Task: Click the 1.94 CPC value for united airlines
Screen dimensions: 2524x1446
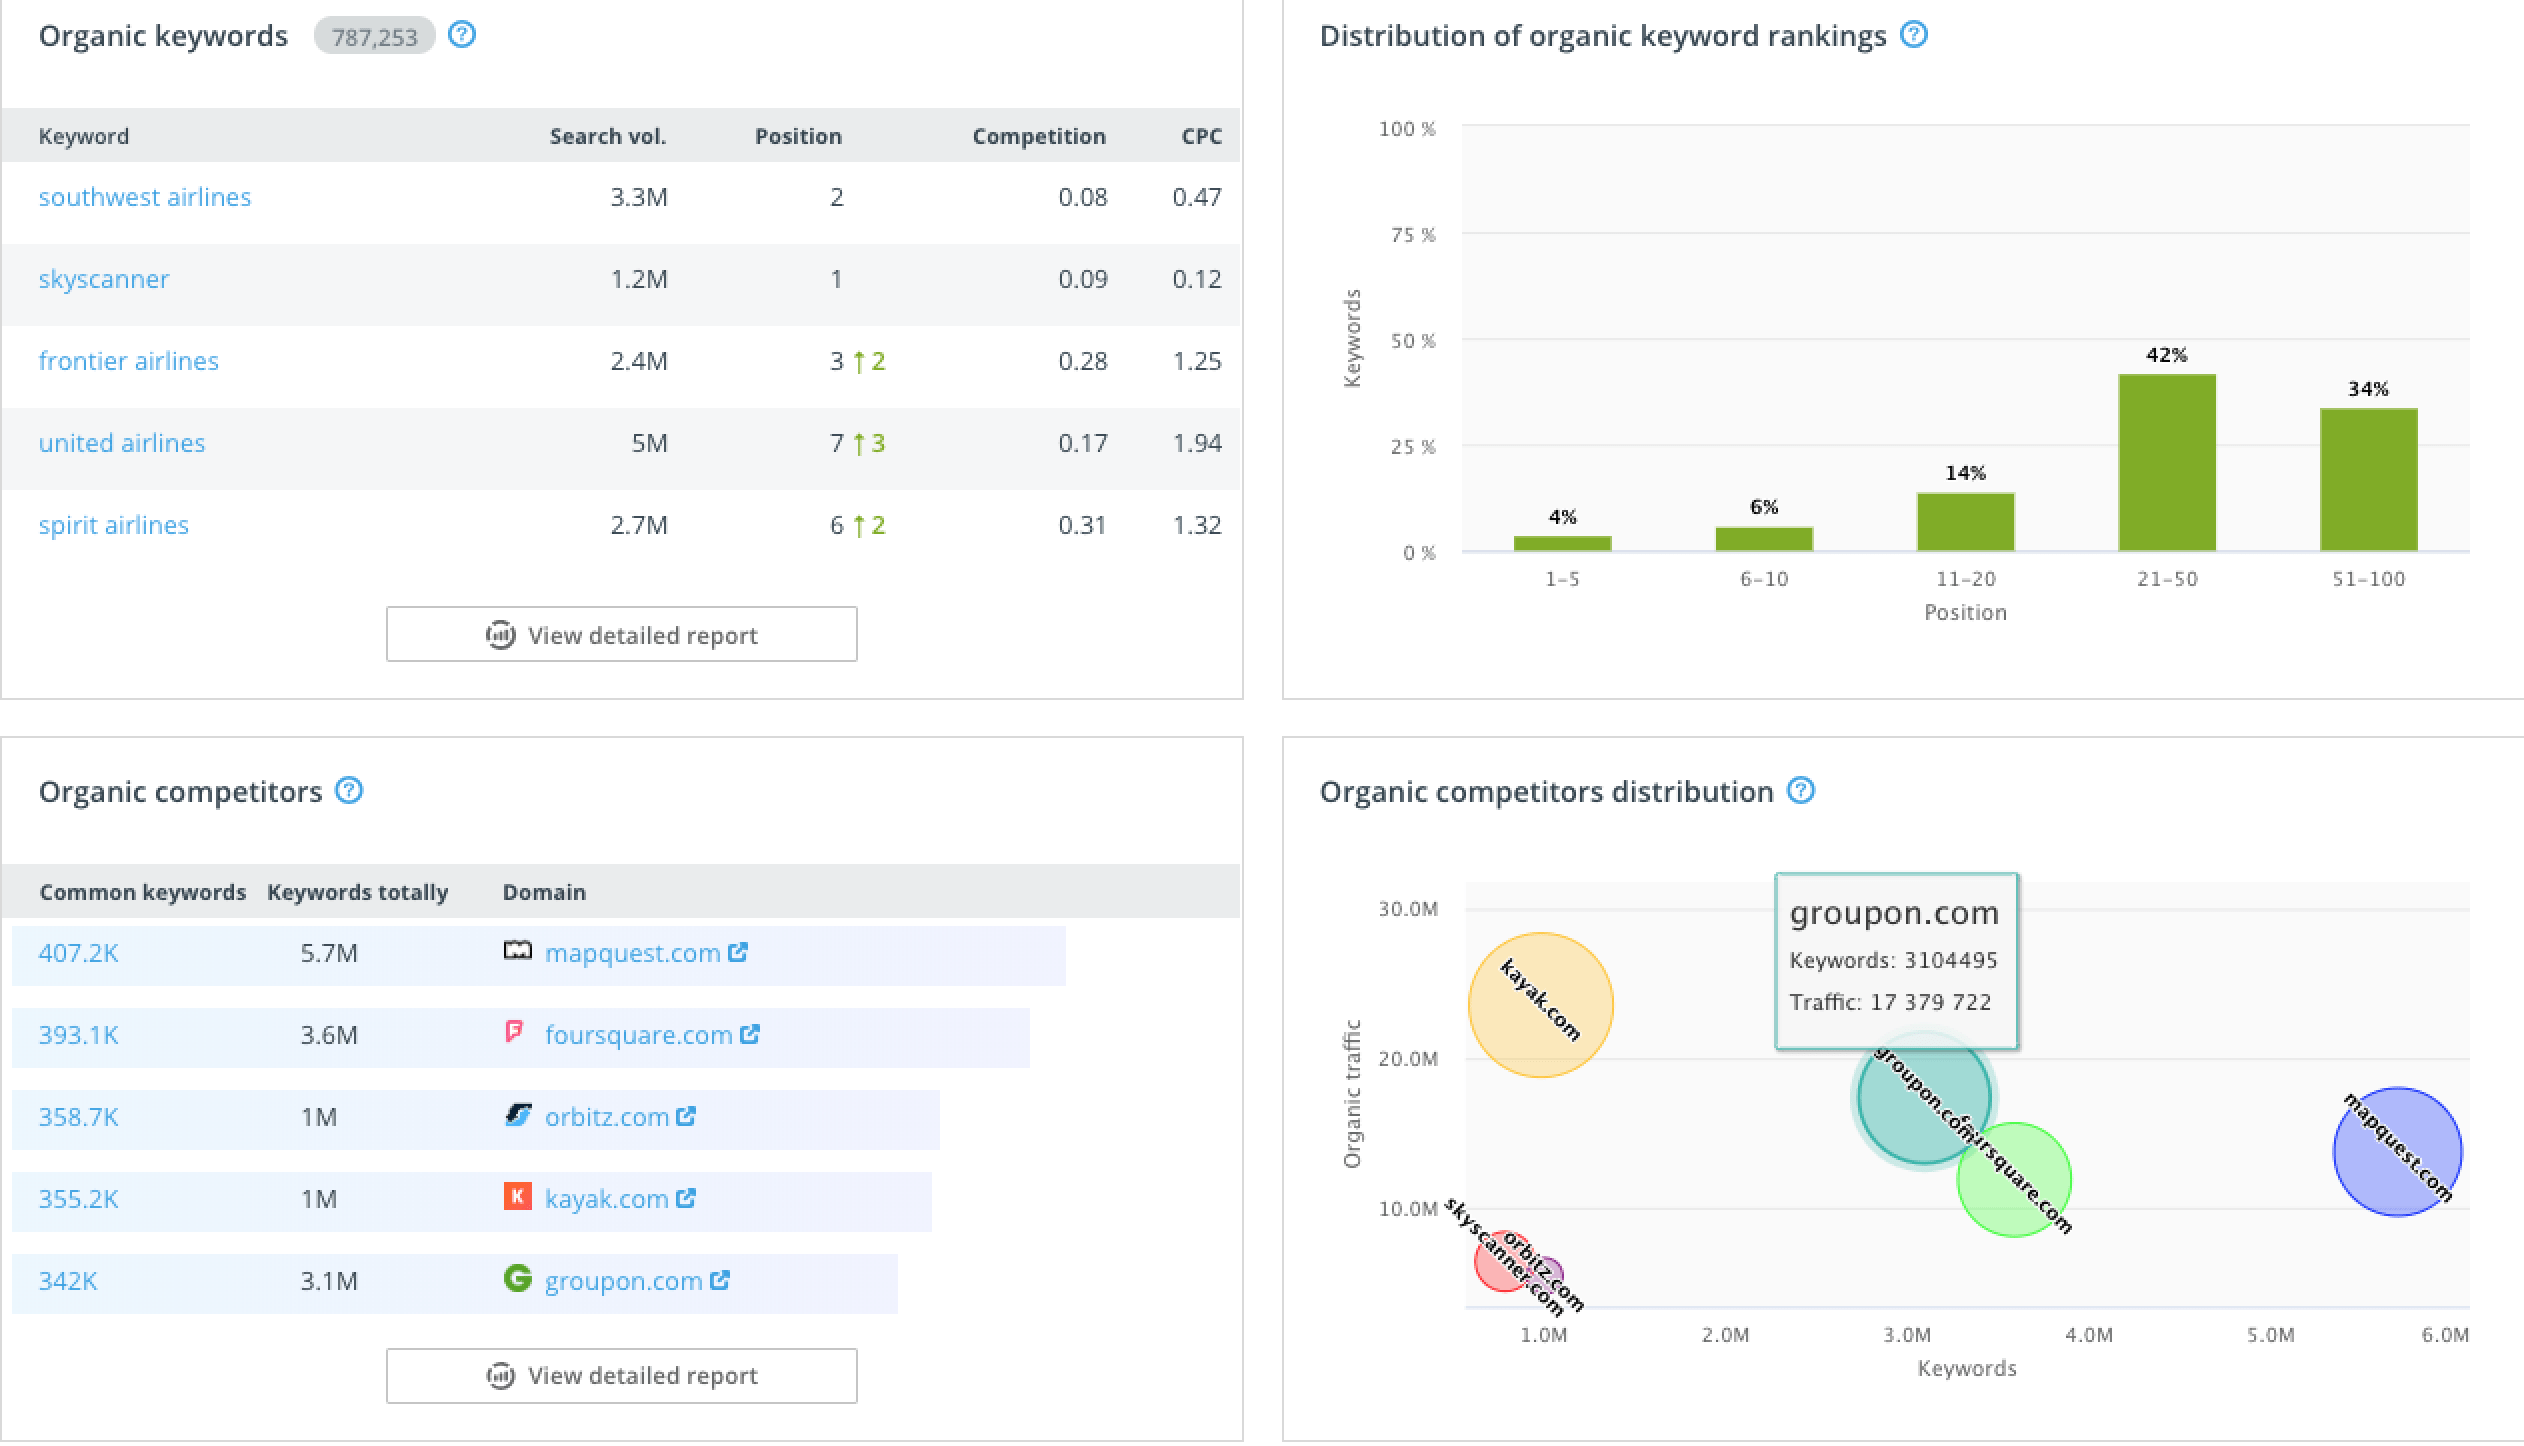Action: point(1197,443)
